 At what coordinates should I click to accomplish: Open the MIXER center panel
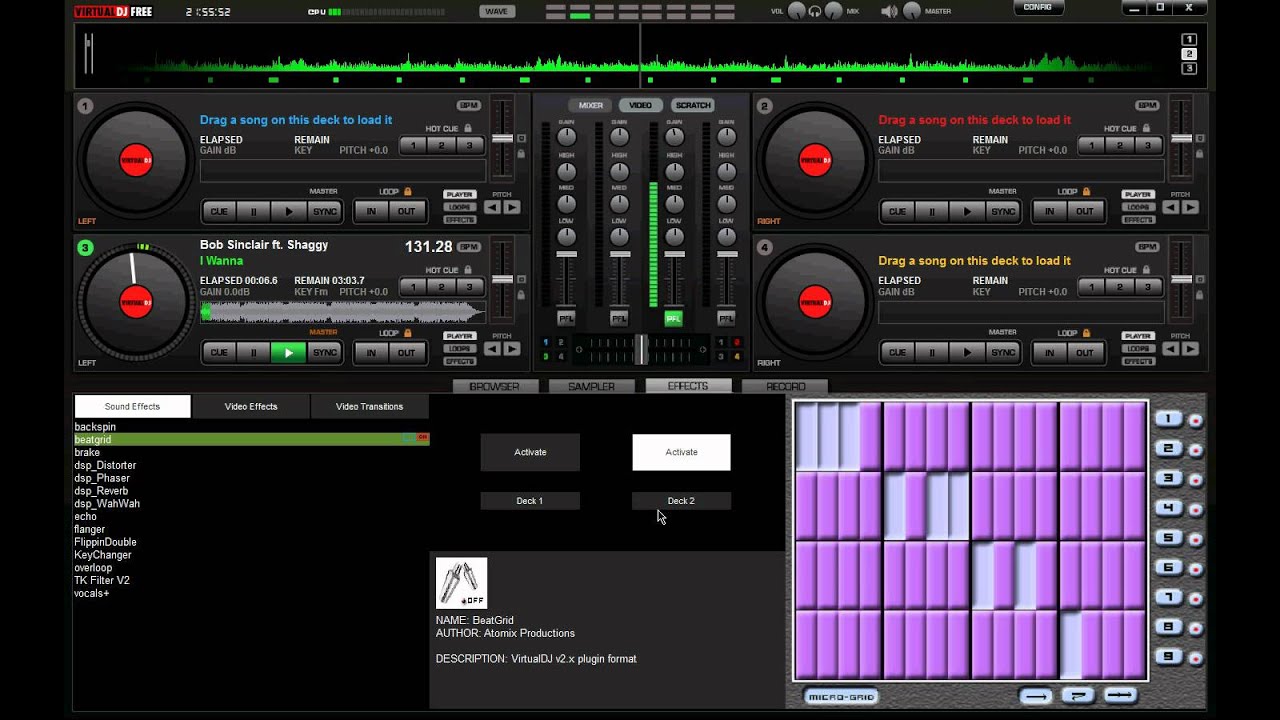[591, 105]
